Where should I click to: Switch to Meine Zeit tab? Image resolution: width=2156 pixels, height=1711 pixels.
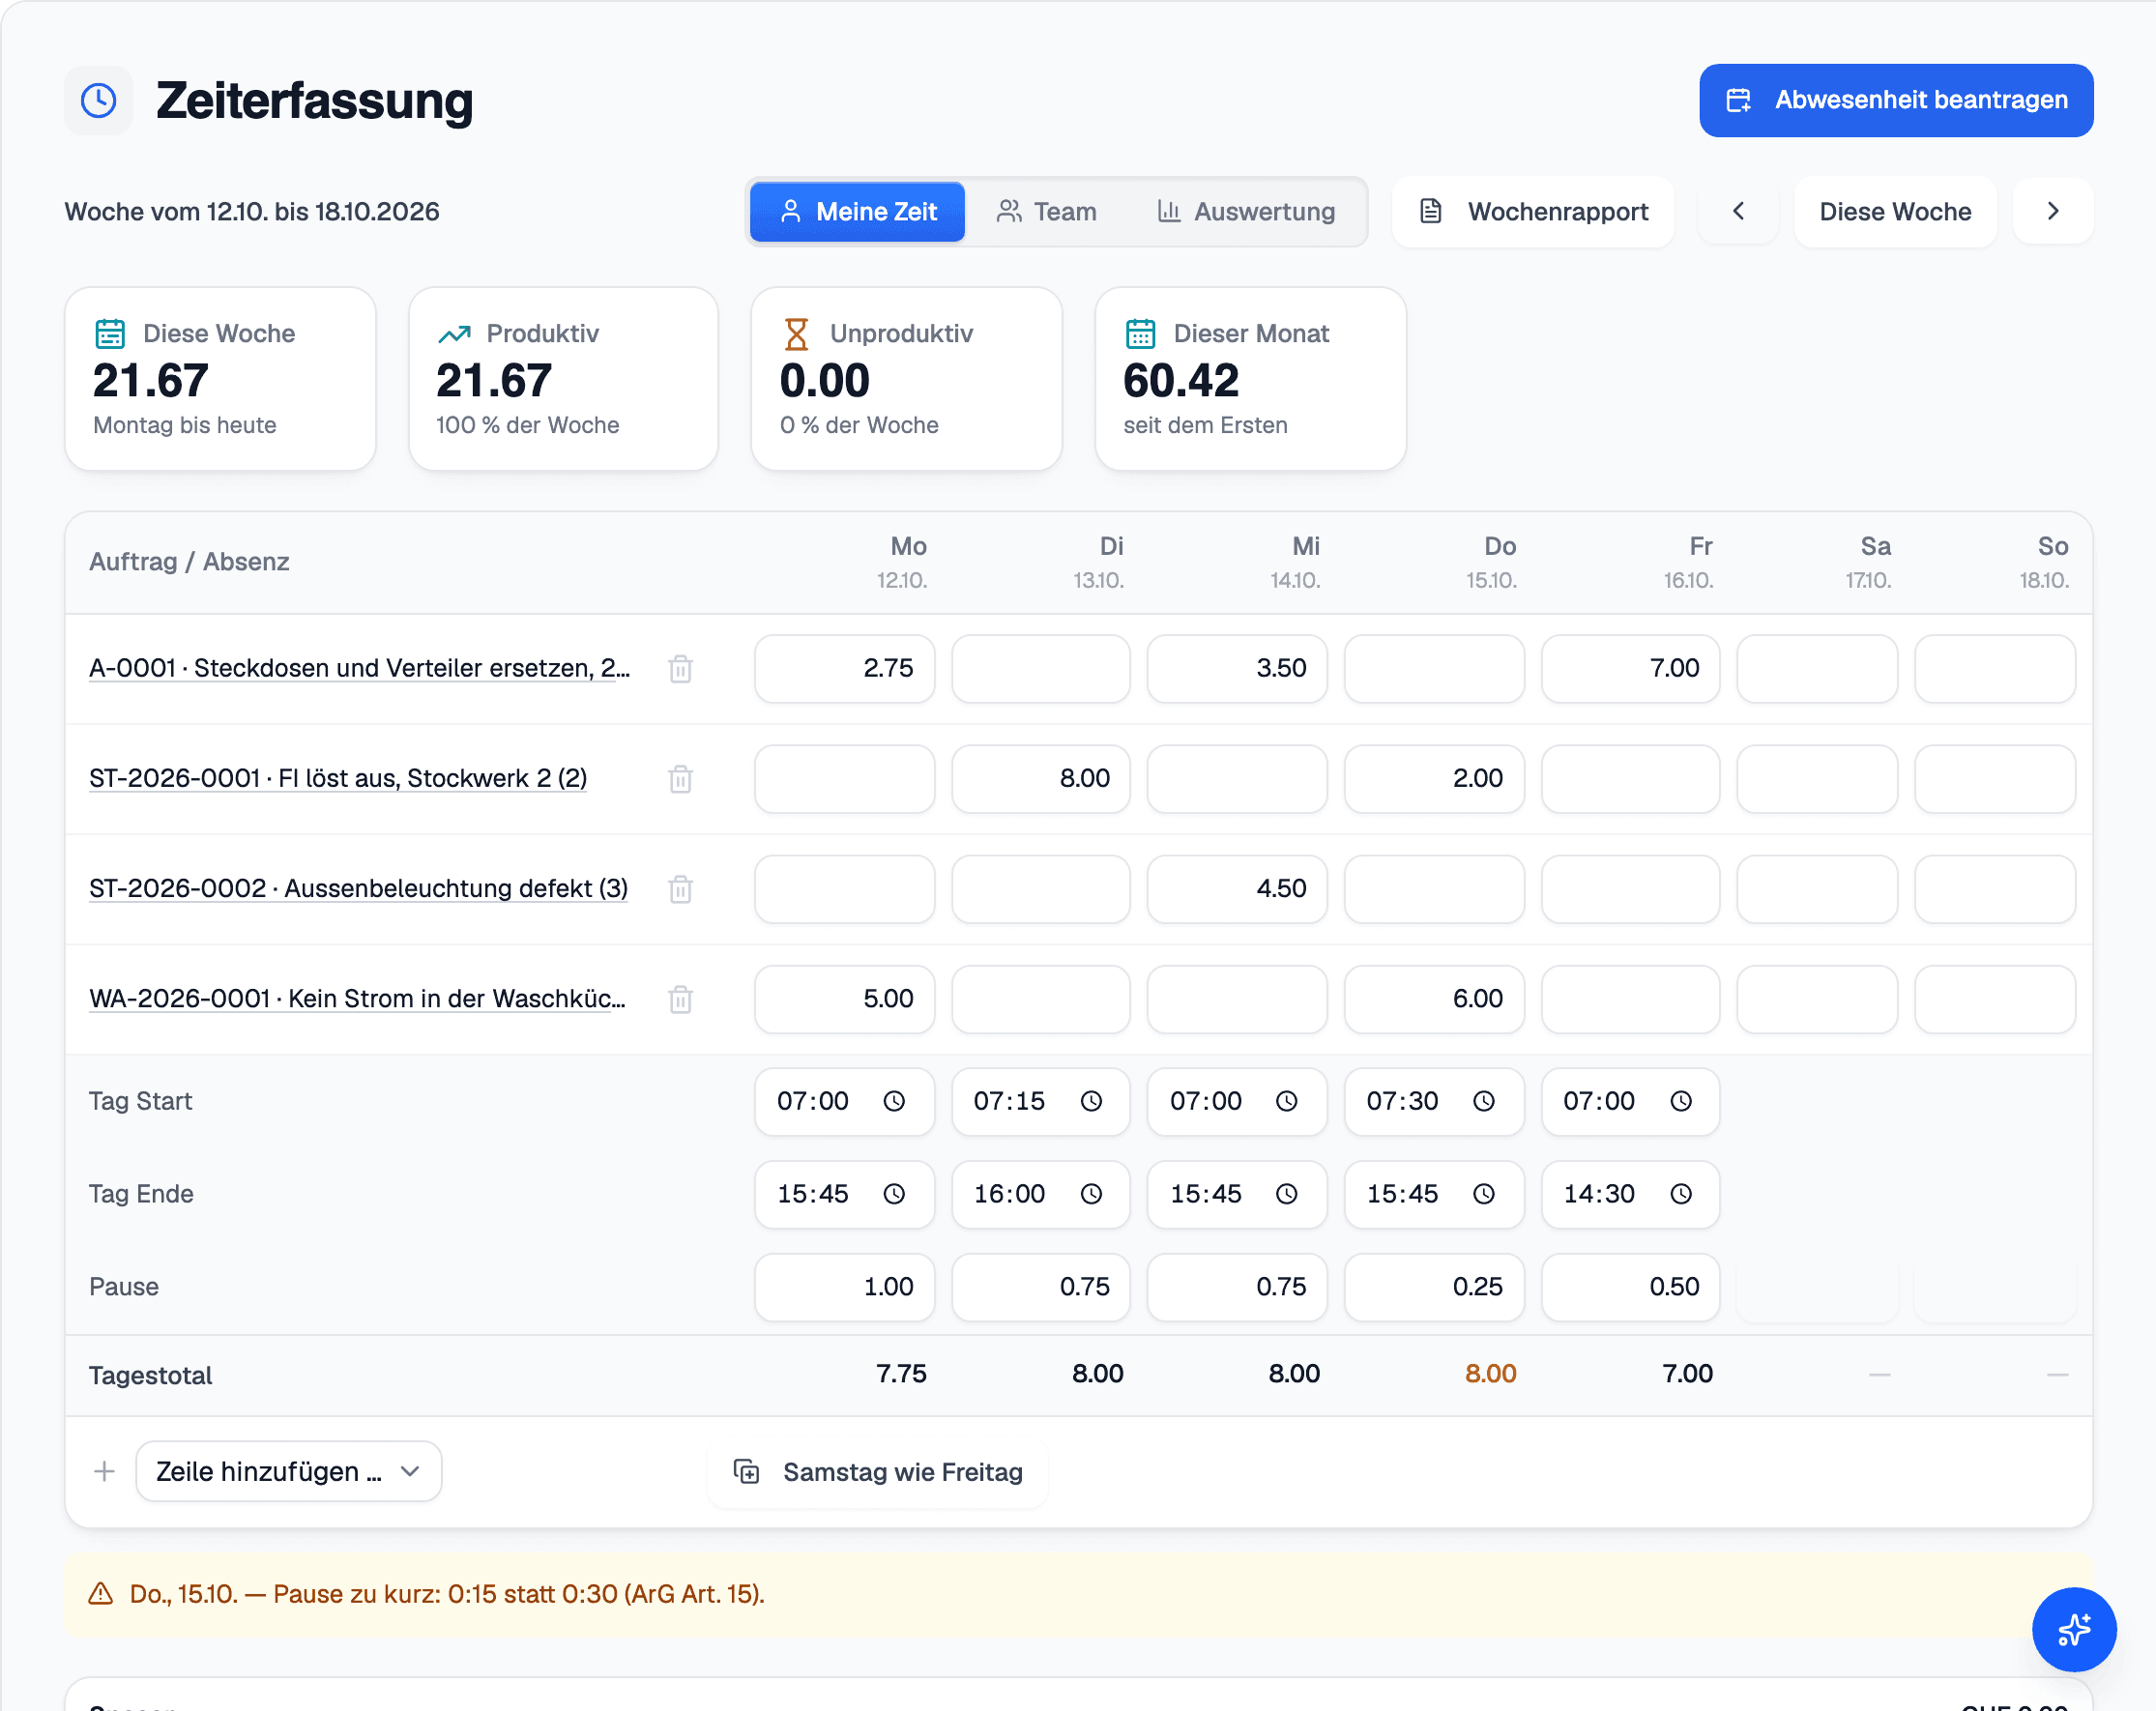857,212
